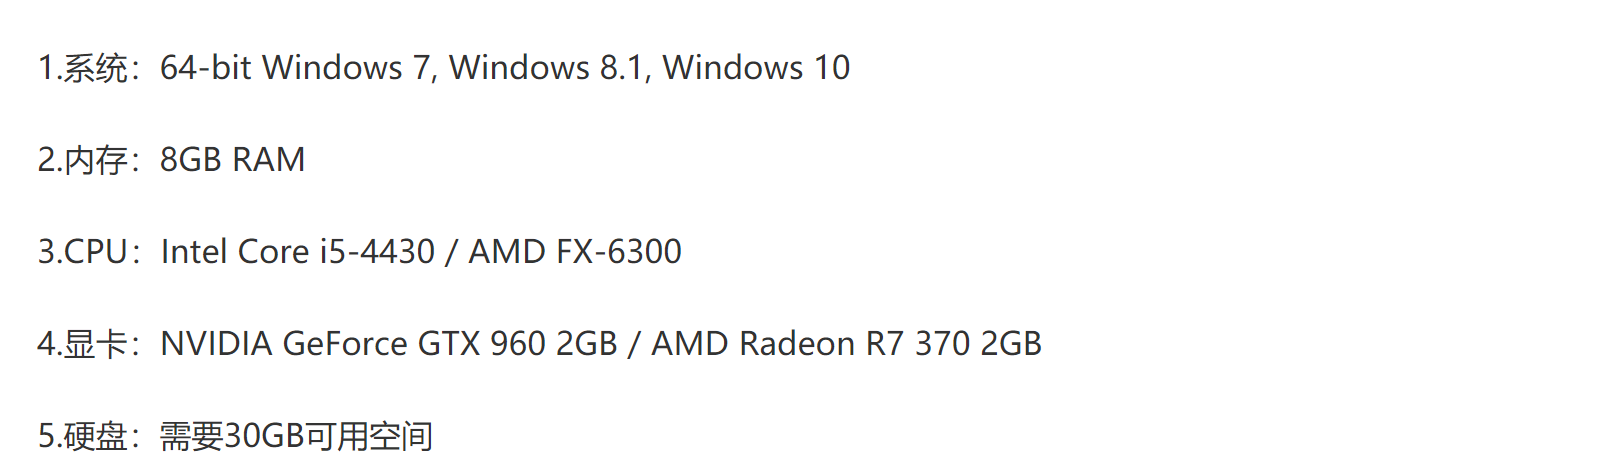The width and height of the screenshot is (1608, 469).
Task: Click the '64-bit' text
Action: [x=206, y=68]
